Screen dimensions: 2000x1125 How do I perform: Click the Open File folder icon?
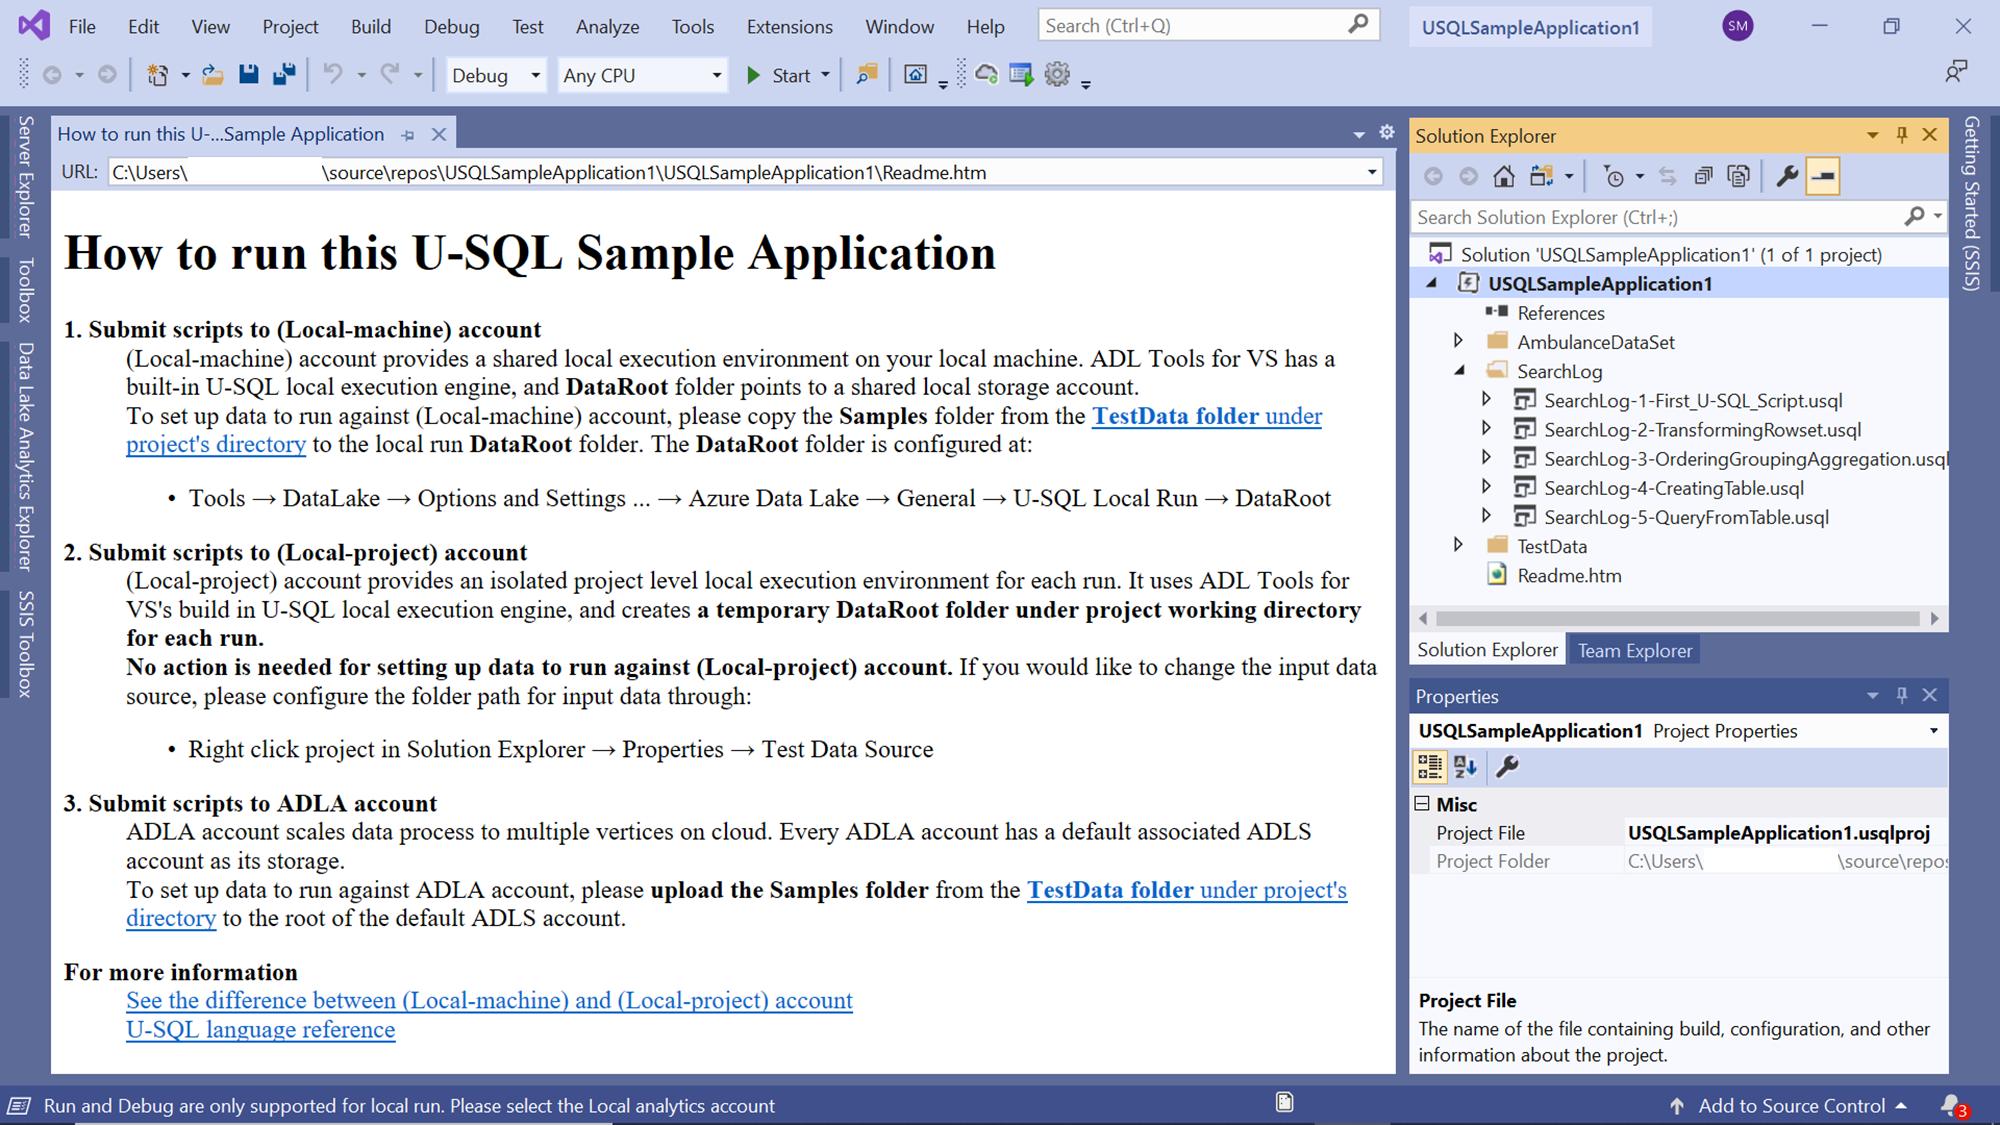tap(212, 75)
